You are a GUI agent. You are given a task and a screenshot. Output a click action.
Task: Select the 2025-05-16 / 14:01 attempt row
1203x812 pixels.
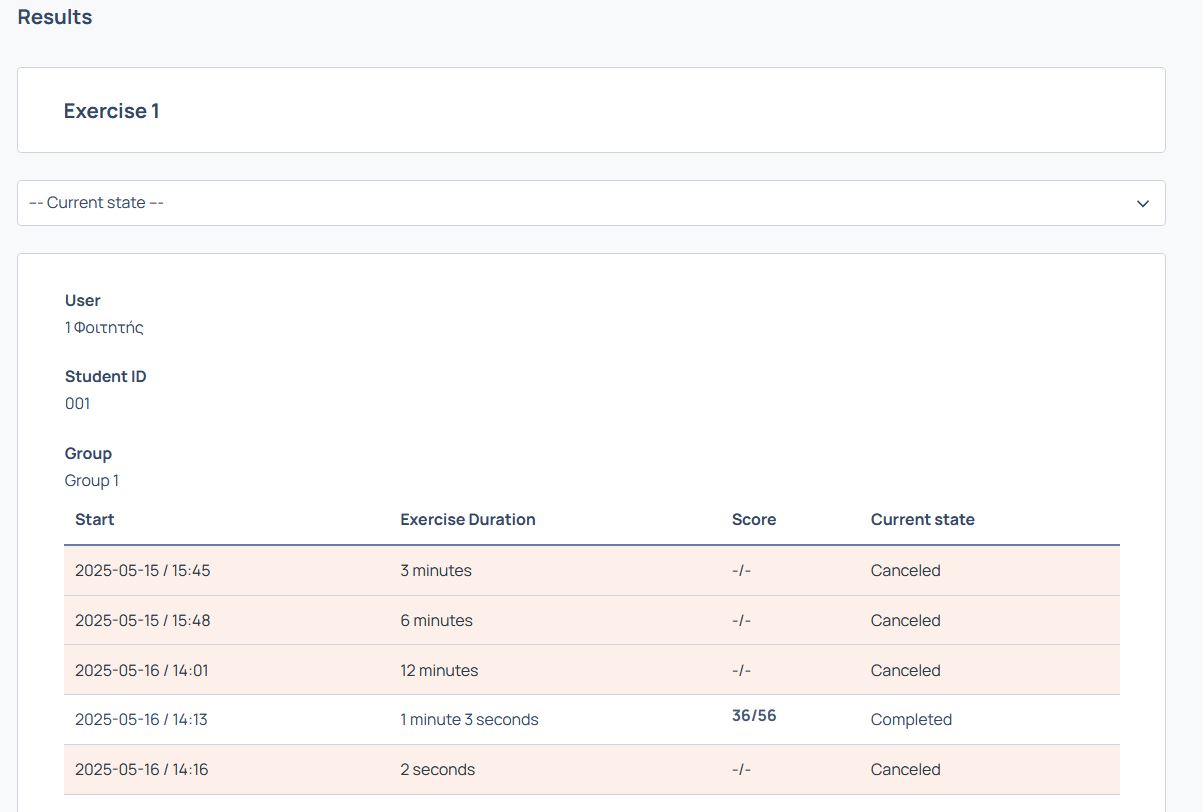(592, 670)
